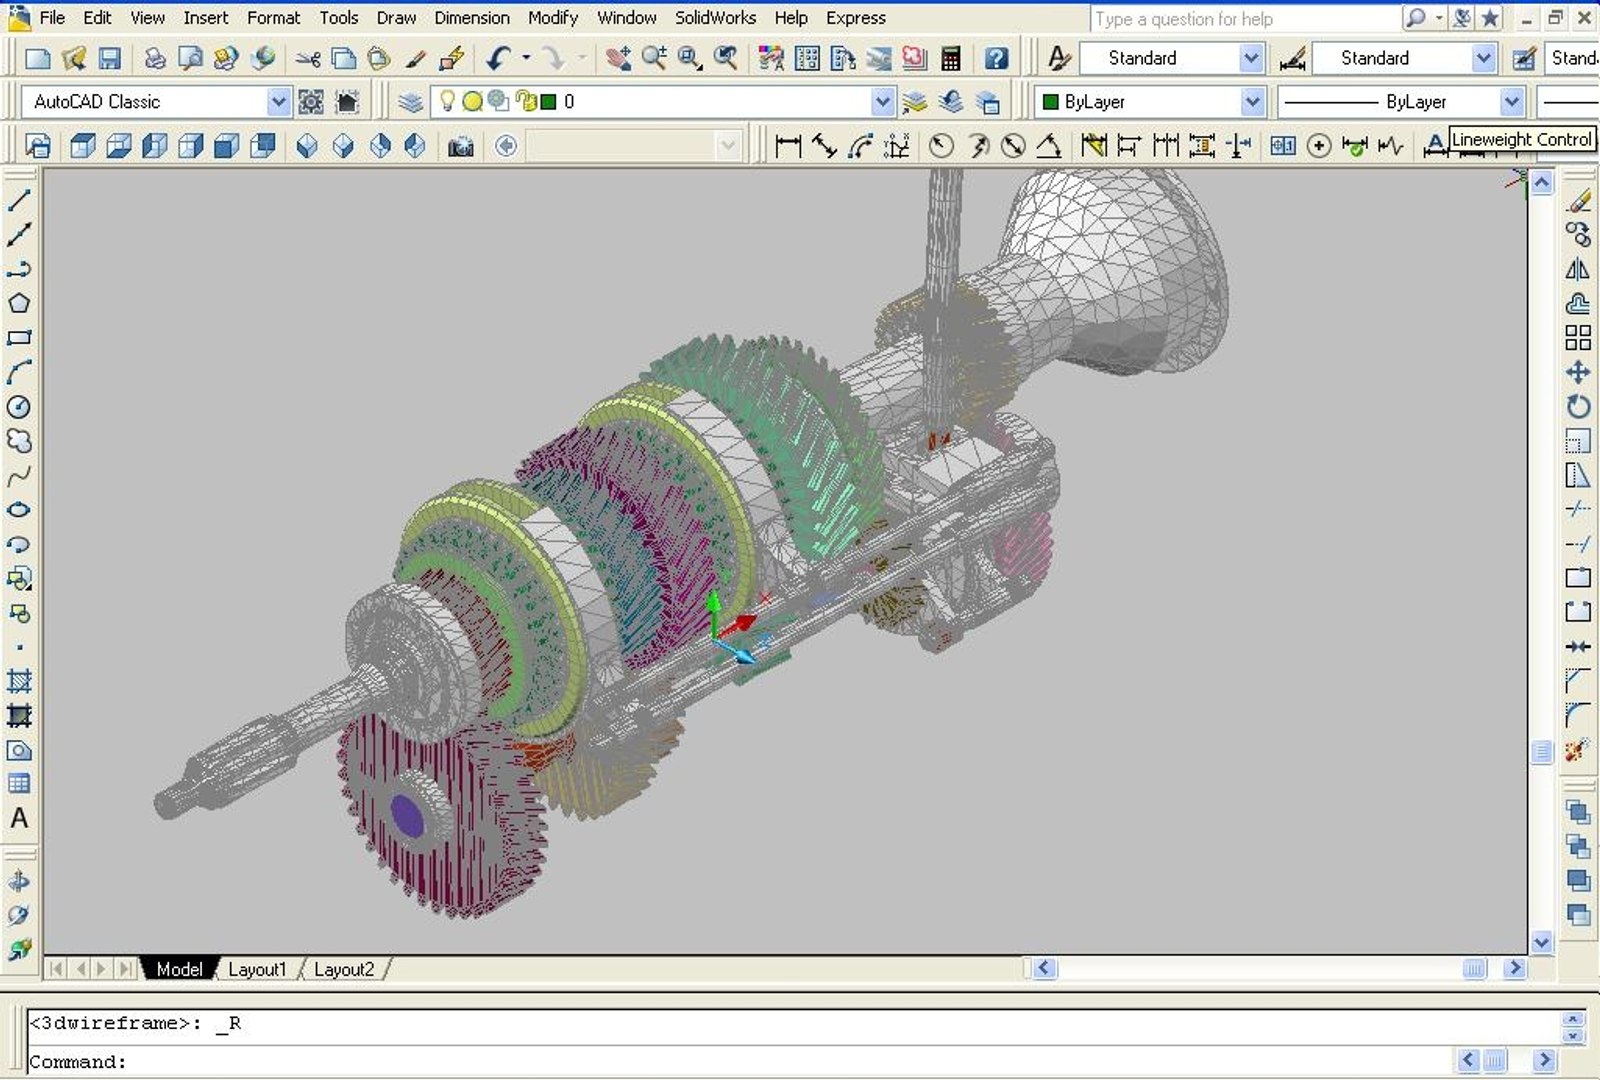
Task: Open the ByLayer color control dropdown
Action: (x=1252, y=101)
